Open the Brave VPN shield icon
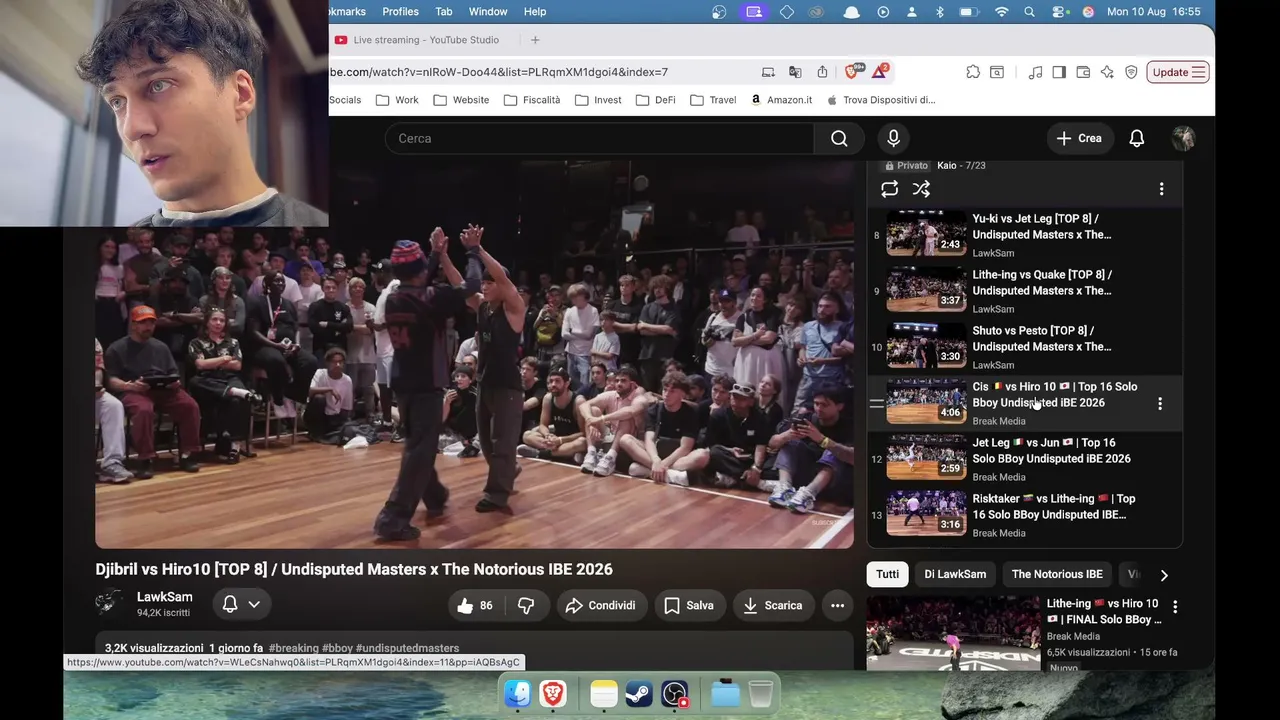Viewport: 1280px width, 720px height. click(x=1131, y=72)
